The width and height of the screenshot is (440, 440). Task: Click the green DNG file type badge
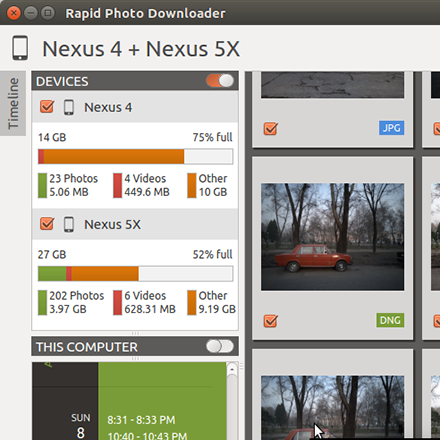tap(390, 320)
